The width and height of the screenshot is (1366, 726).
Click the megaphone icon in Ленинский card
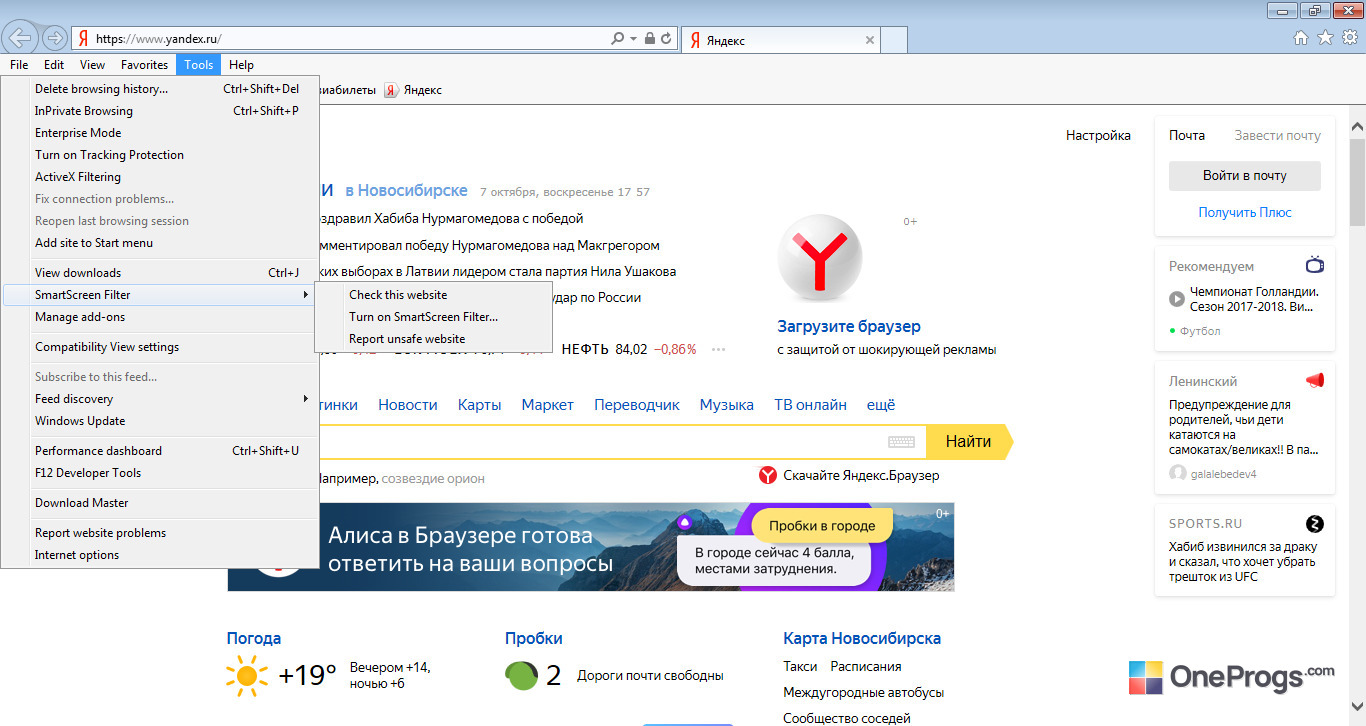click(1315, 381)
